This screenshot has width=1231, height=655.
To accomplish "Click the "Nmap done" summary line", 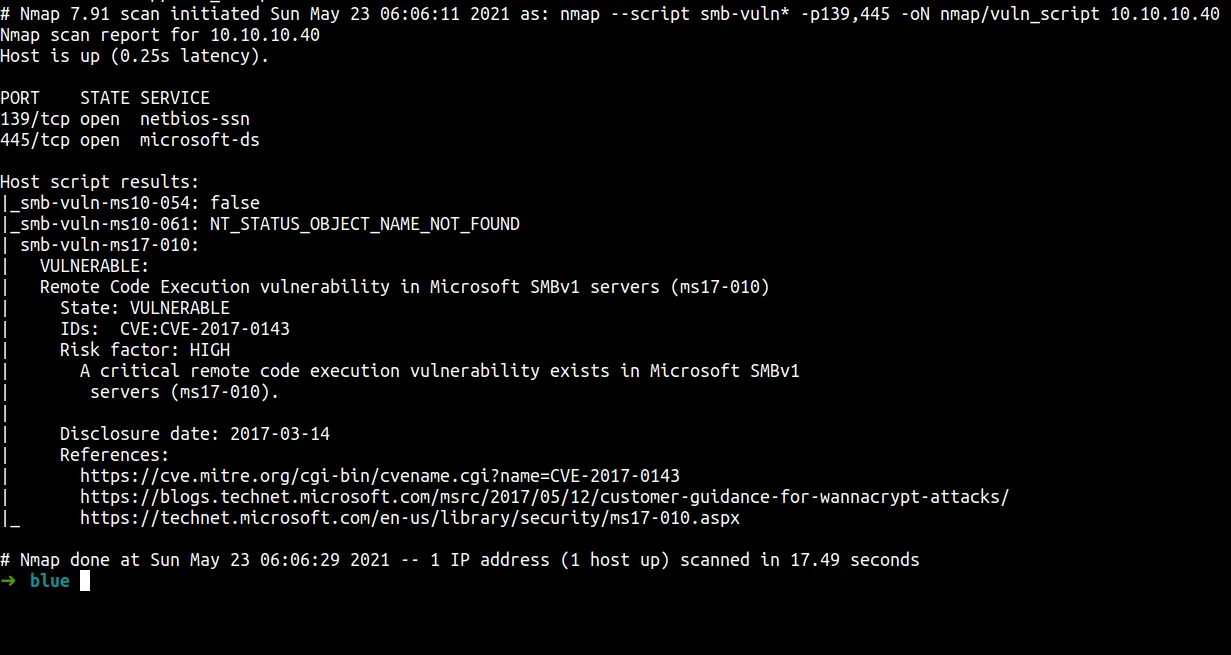I will pos(460,560).
